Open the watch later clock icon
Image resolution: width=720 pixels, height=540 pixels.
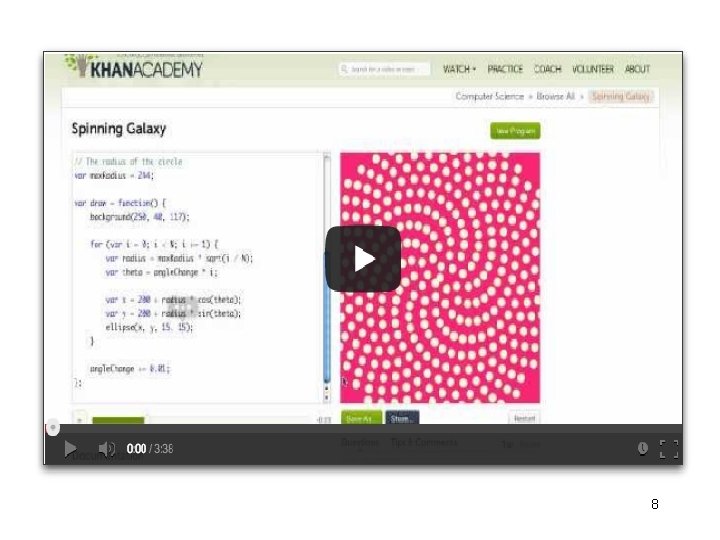(x=642, y=449)
